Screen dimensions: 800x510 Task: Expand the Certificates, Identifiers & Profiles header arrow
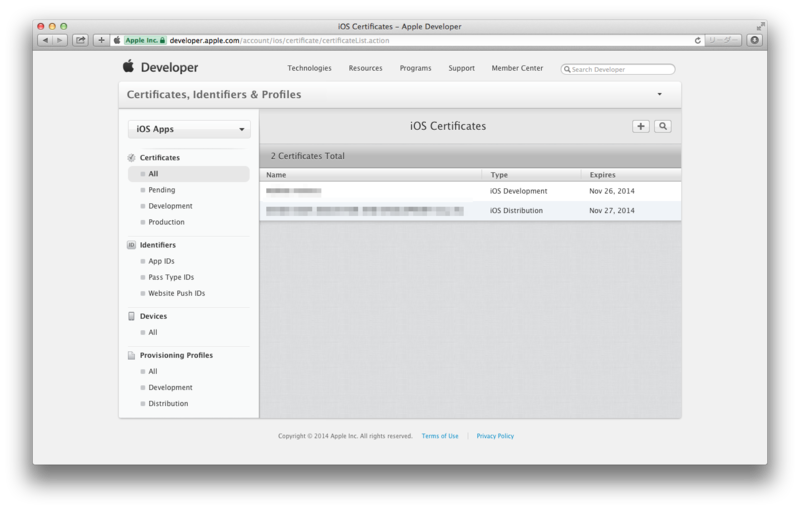click(x=659, y=94)
